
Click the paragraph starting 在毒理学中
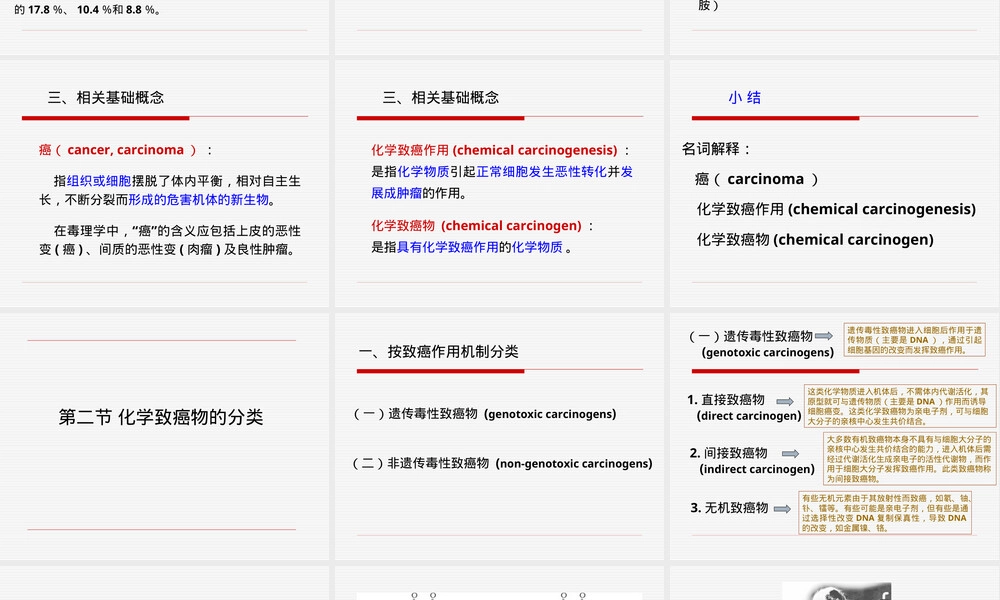point(170,240)
